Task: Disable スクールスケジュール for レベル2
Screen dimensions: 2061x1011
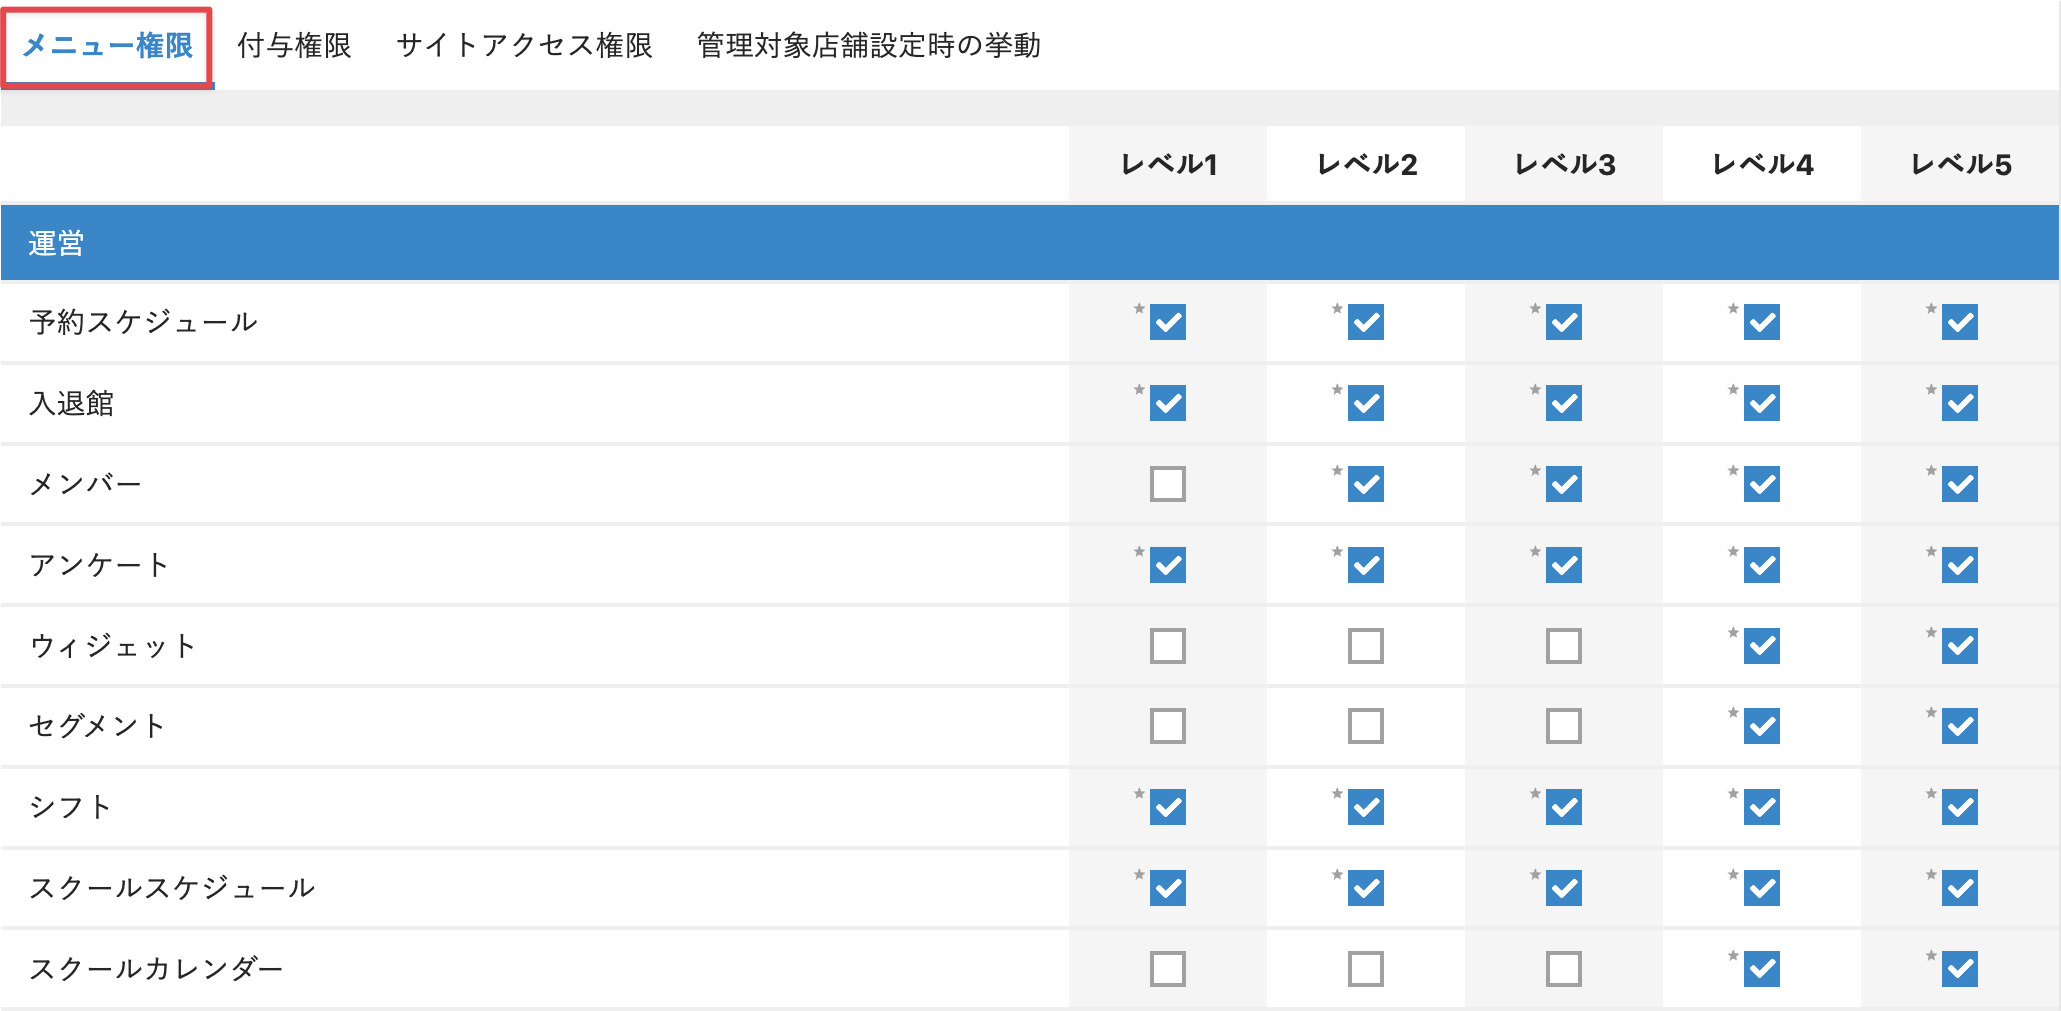Action: [x=1365, y=888]
